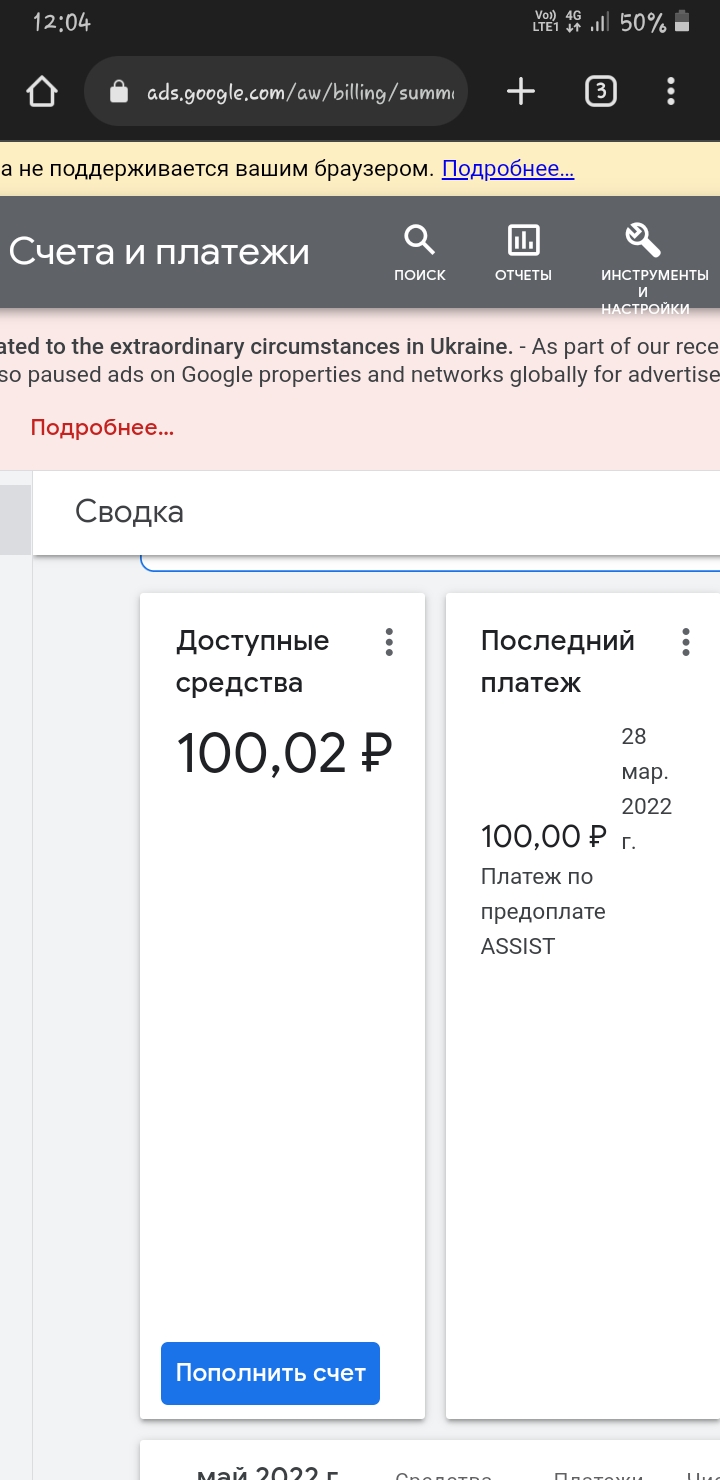
Task: Click the май 2022 г. month label
Action: point(268,1472)
